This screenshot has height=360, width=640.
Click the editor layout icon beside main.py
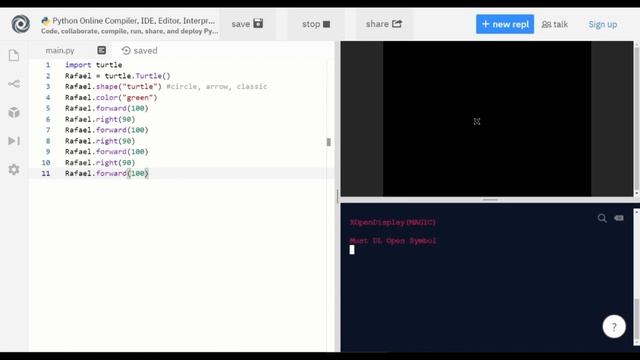tap(102, 50)
